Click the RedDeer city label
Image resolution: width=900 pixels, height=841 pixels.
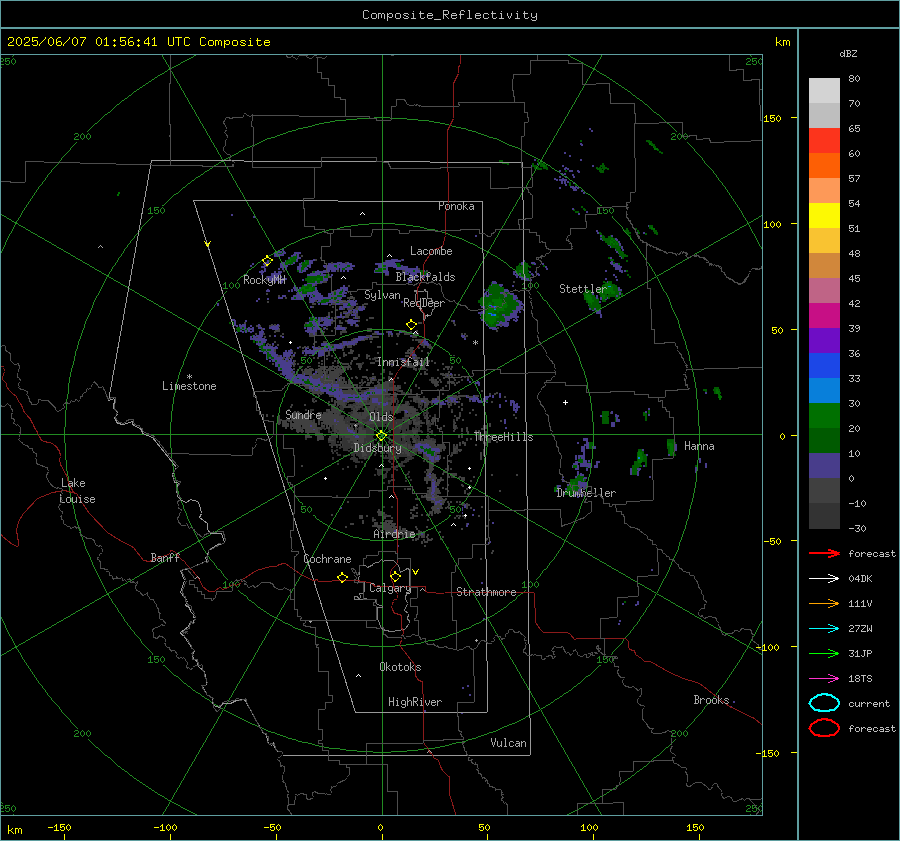[424, 303]
